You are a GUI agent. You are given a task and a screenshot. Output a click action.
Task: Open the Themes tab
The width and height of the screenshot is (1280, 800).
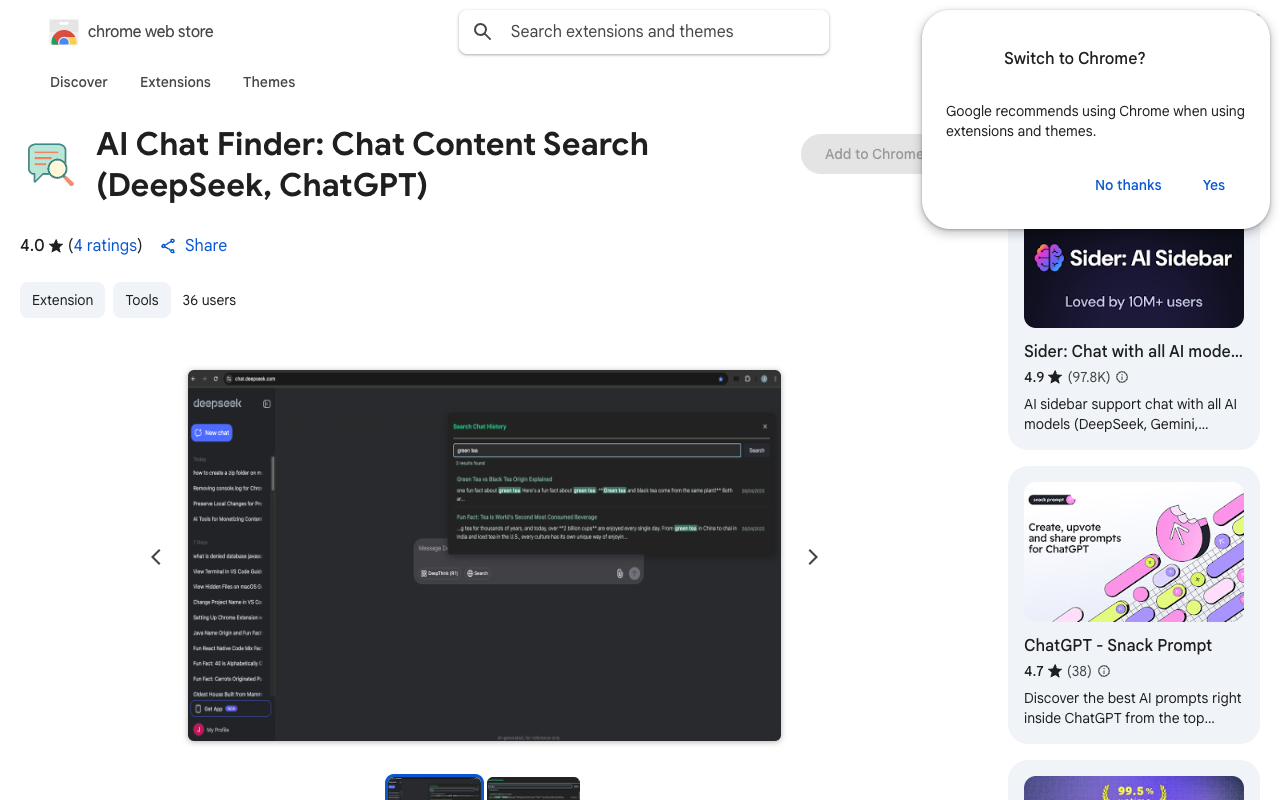tap(269, 82)
